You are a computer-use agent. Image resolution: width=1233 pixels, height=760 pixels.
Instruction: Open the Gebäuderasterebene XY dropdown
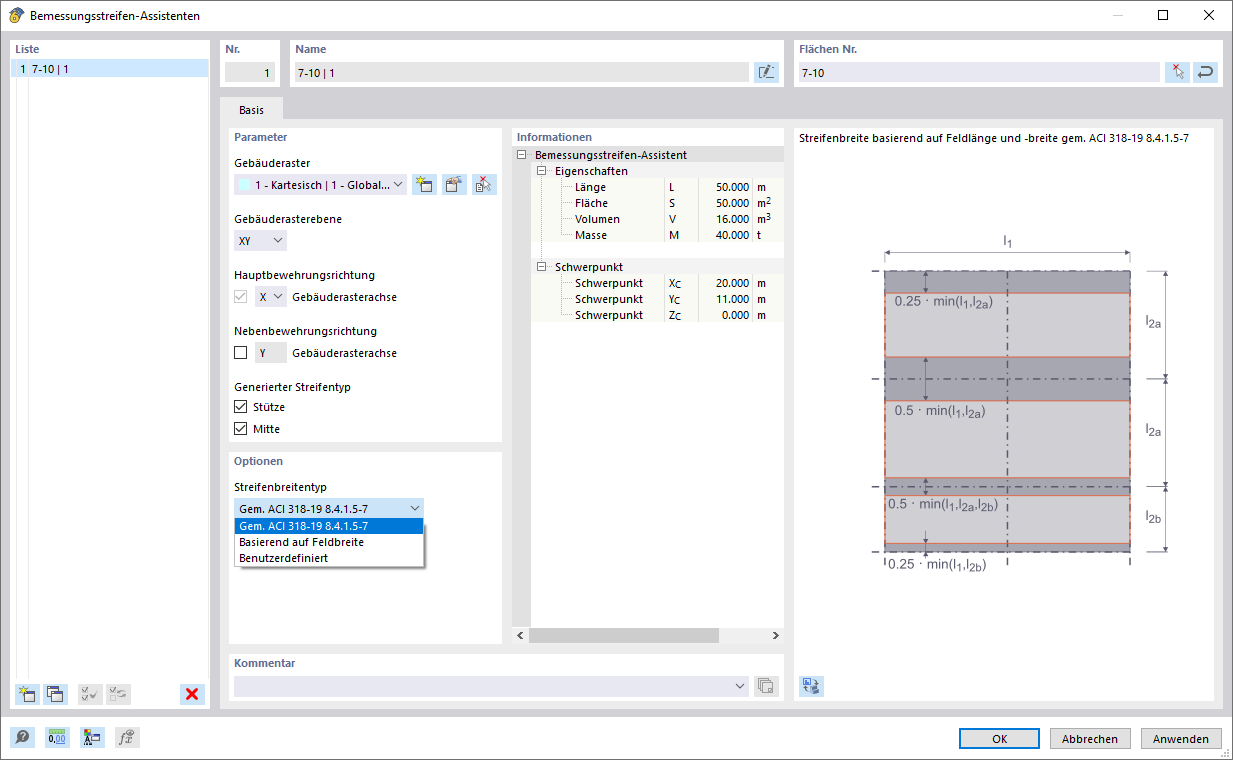(260, 241)
